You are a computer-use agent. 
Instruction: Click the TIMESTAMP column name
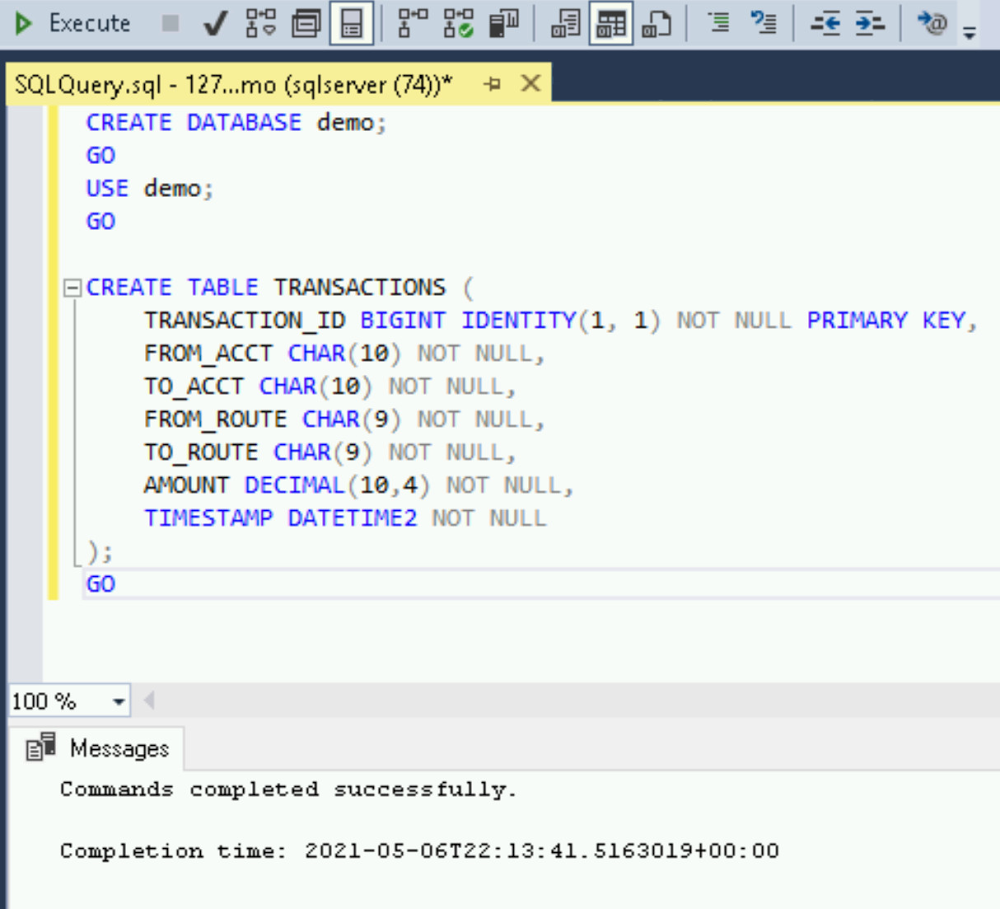[x=209, y=518]
